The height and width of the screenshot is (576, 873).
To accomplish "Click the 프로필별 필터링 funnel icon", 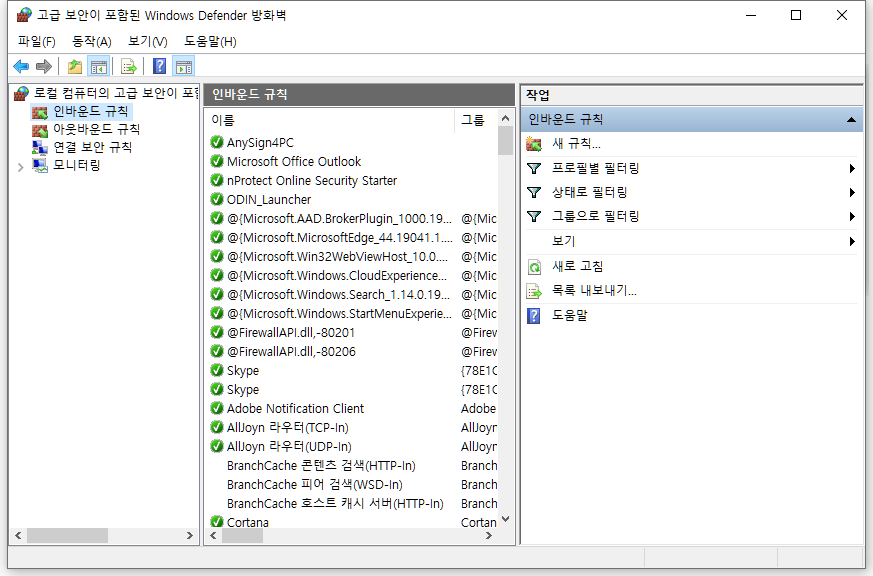I will (534, 168).
